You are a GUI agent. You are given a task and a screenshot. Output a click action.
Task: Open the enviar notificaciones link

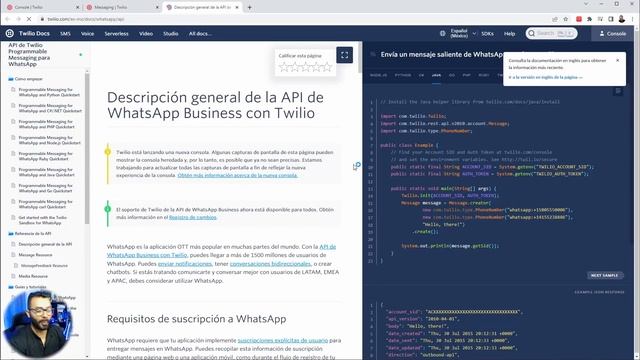coord(185,264)
